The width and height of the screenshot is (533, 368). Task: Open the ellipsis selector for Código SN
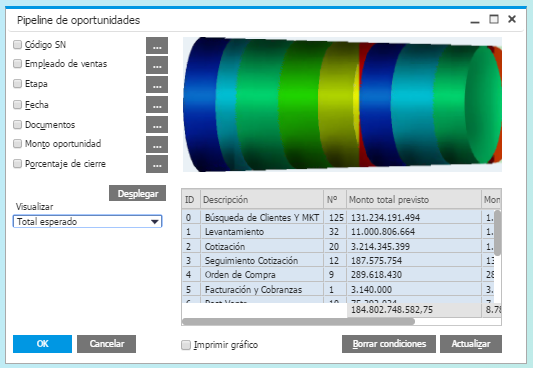click(x=157, y=46)
